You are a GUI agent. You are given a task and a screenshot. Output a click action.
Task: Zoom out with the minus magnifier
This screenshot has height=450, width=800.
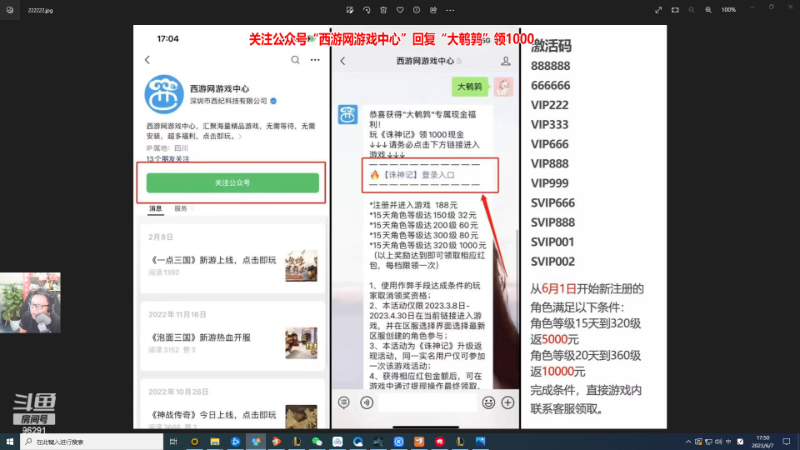tap(692, 10)
